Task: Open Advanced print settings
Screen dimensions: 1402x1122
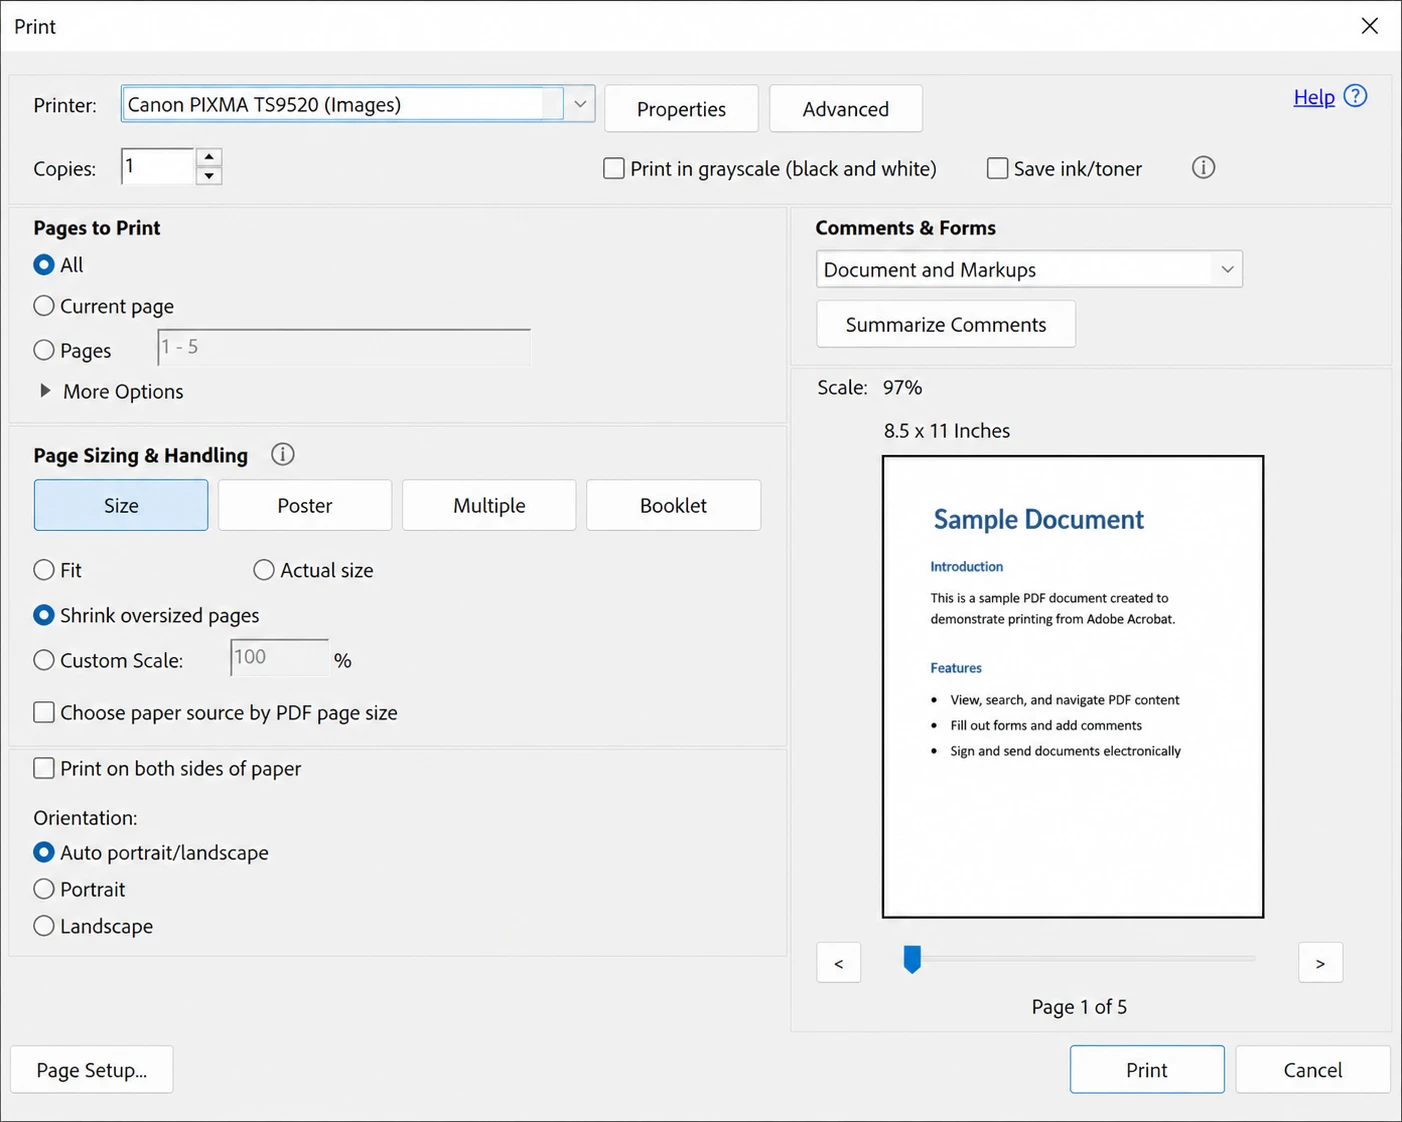Action: 845,108
